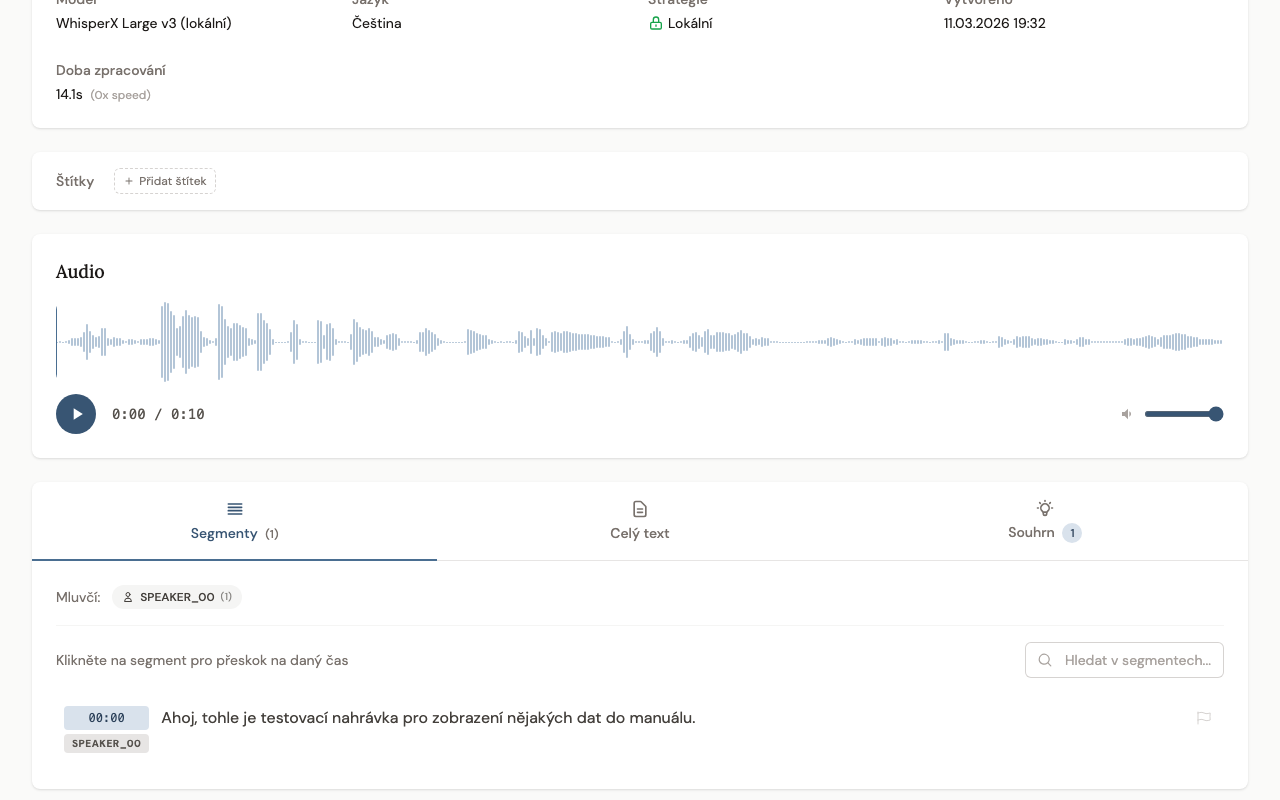Click the transcript text starting with Ahoj

click(428, 718)
